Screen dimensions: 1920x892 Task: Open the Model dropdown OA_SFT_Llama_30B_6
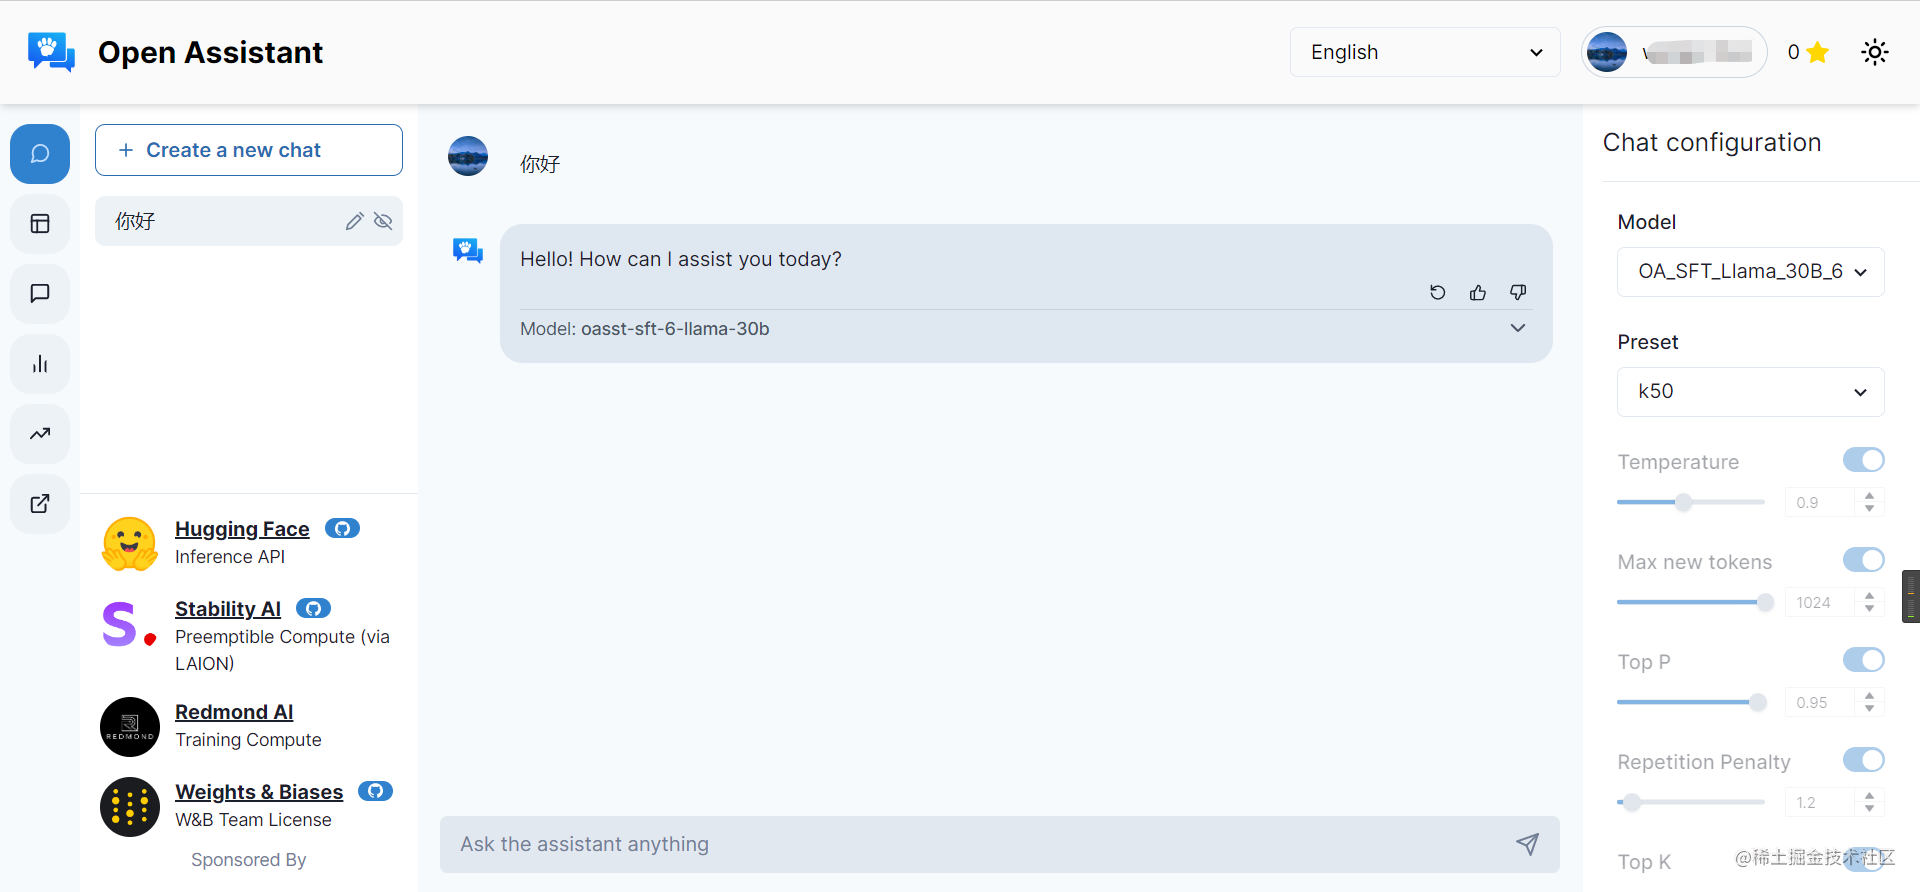[1751, 272]
